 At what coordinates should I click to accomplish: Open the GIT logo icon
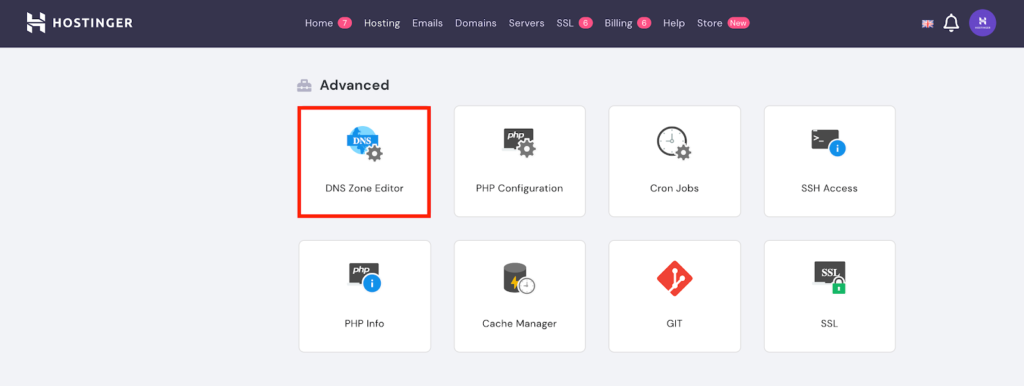click(x=675, y=278)
